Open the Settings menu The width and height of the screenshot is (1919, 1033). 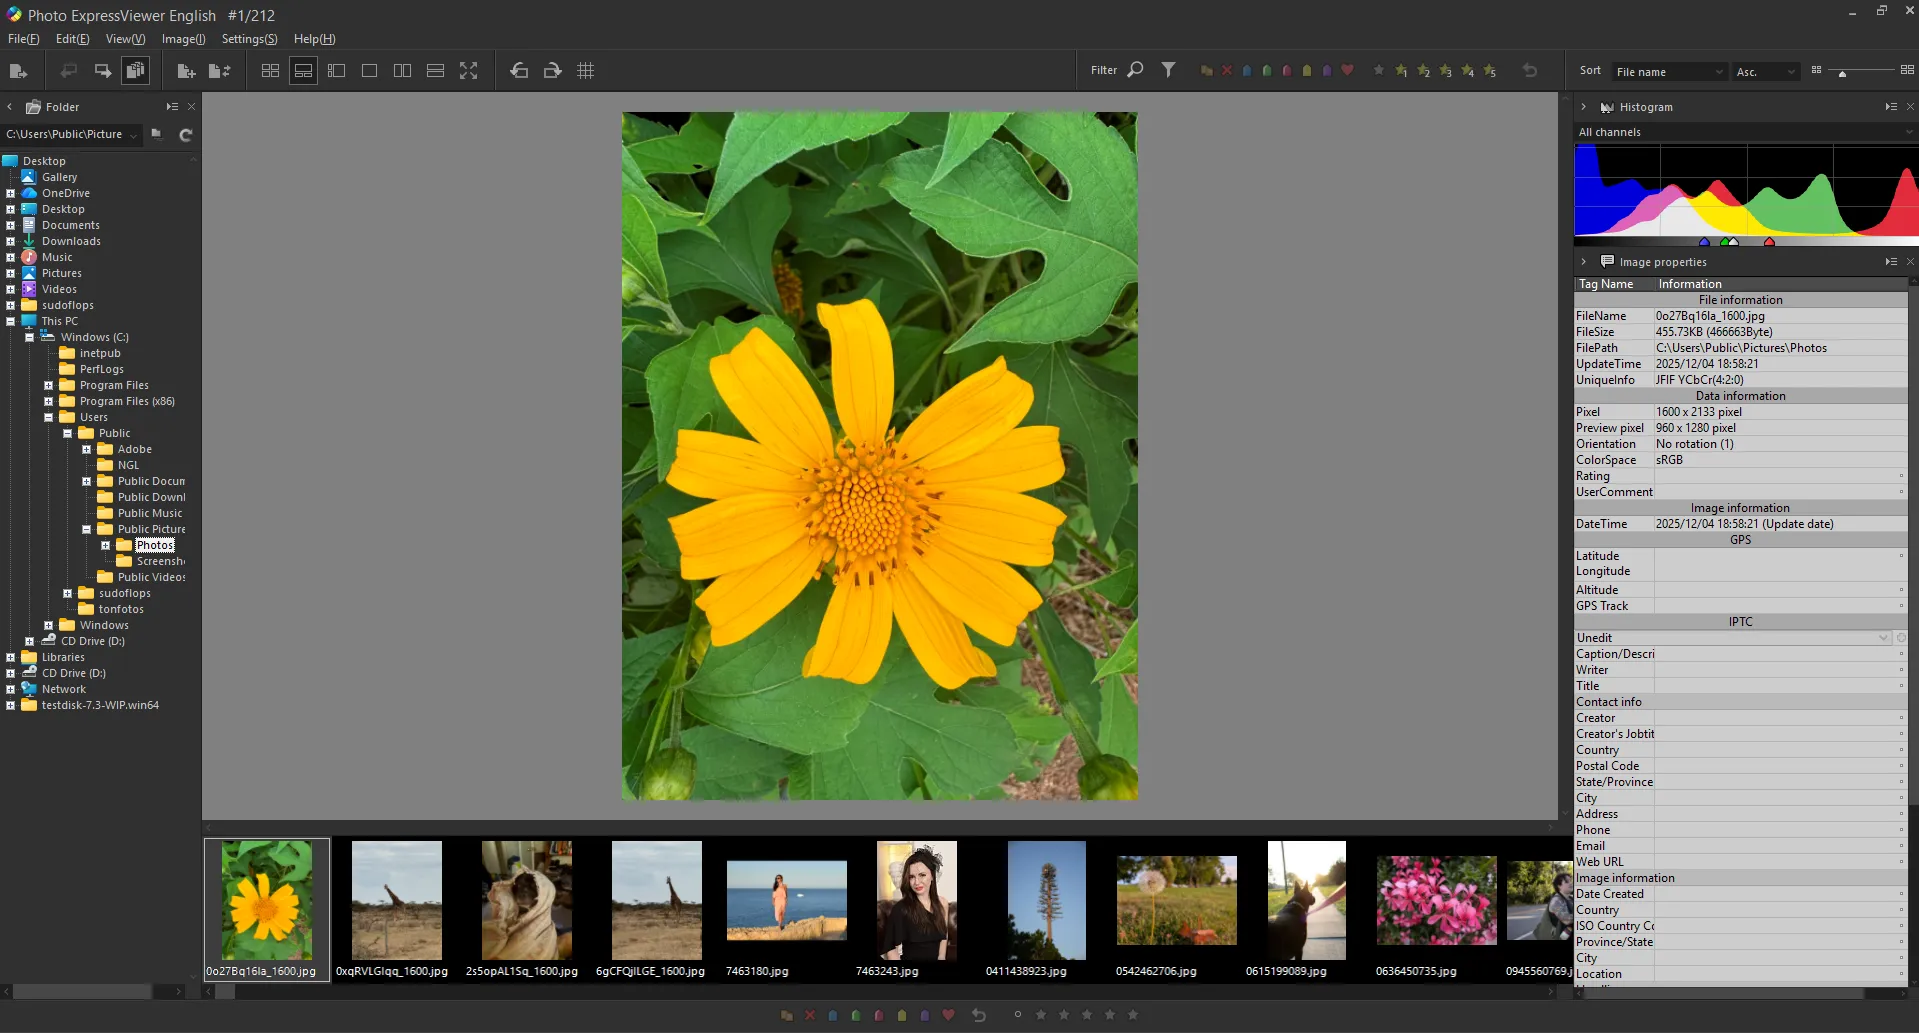pyautogui.click(x=250, y=39)
